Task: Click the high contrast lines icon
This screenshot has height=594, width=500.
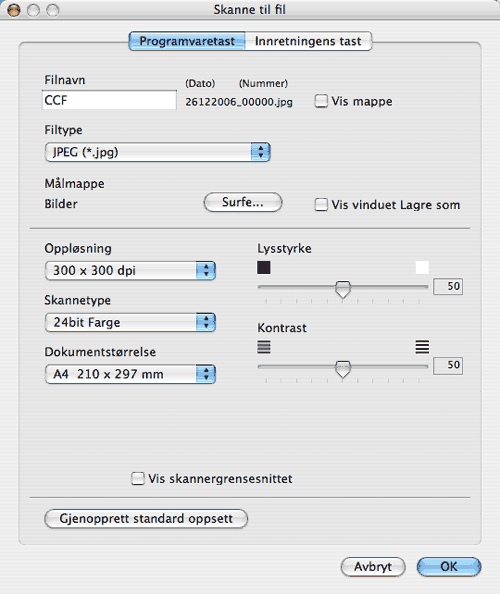Action: (x=422, y=347)
